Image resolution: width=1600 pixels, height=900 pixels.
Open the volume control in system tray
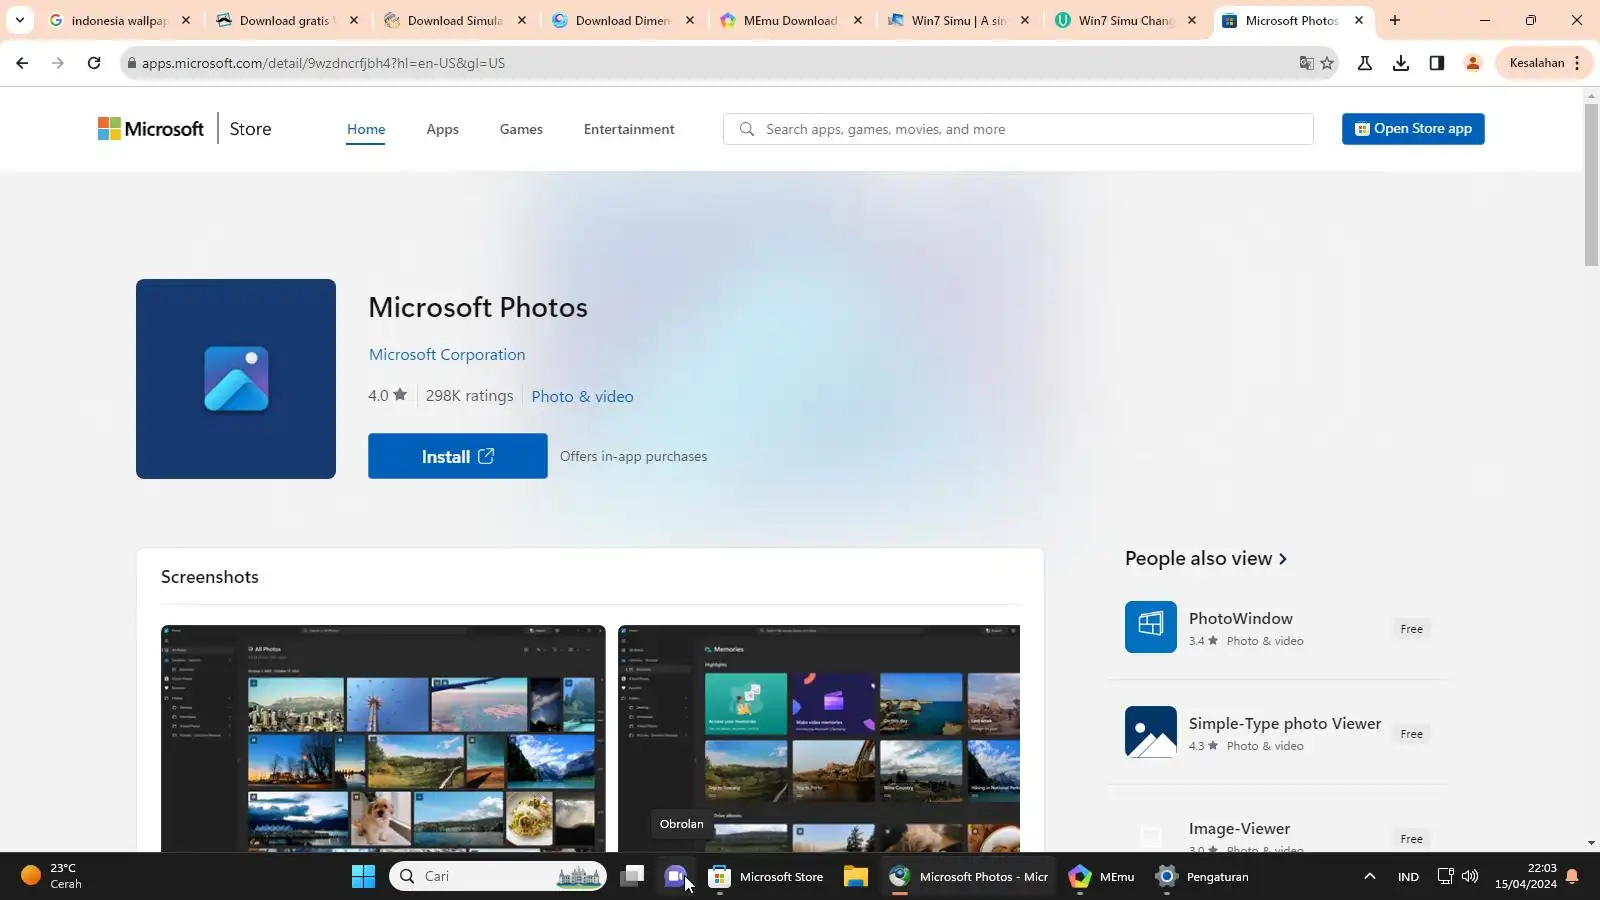(1470, 877)
